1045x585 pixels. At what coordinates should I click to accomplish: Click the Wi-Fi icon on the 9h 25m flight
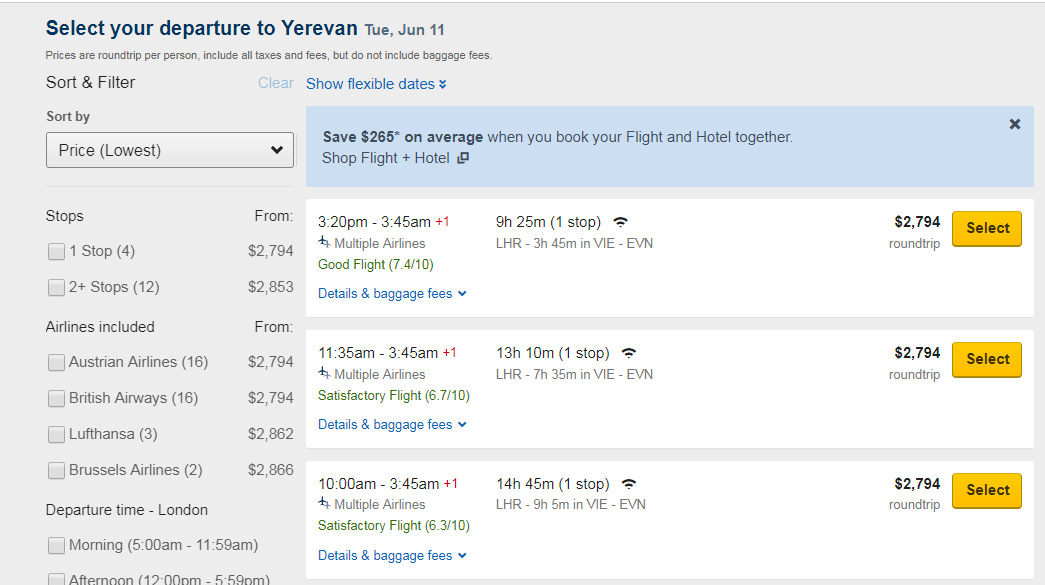tap(620, 222)
